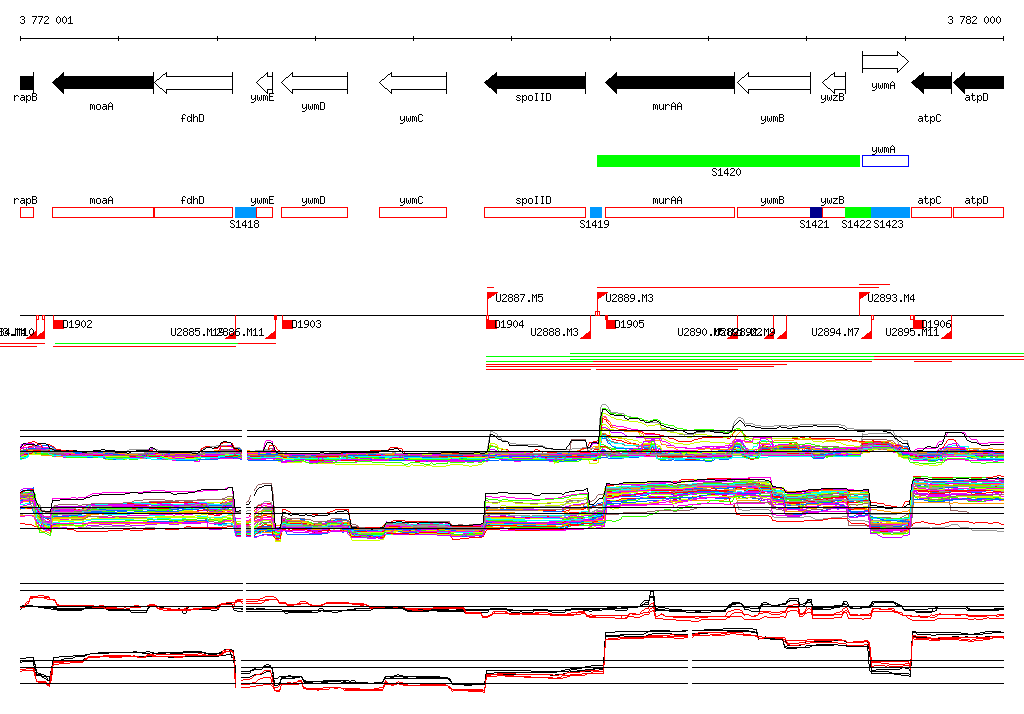Click the black rapB gene block in top track
The image size is (1024, 714).
[27, 83]
